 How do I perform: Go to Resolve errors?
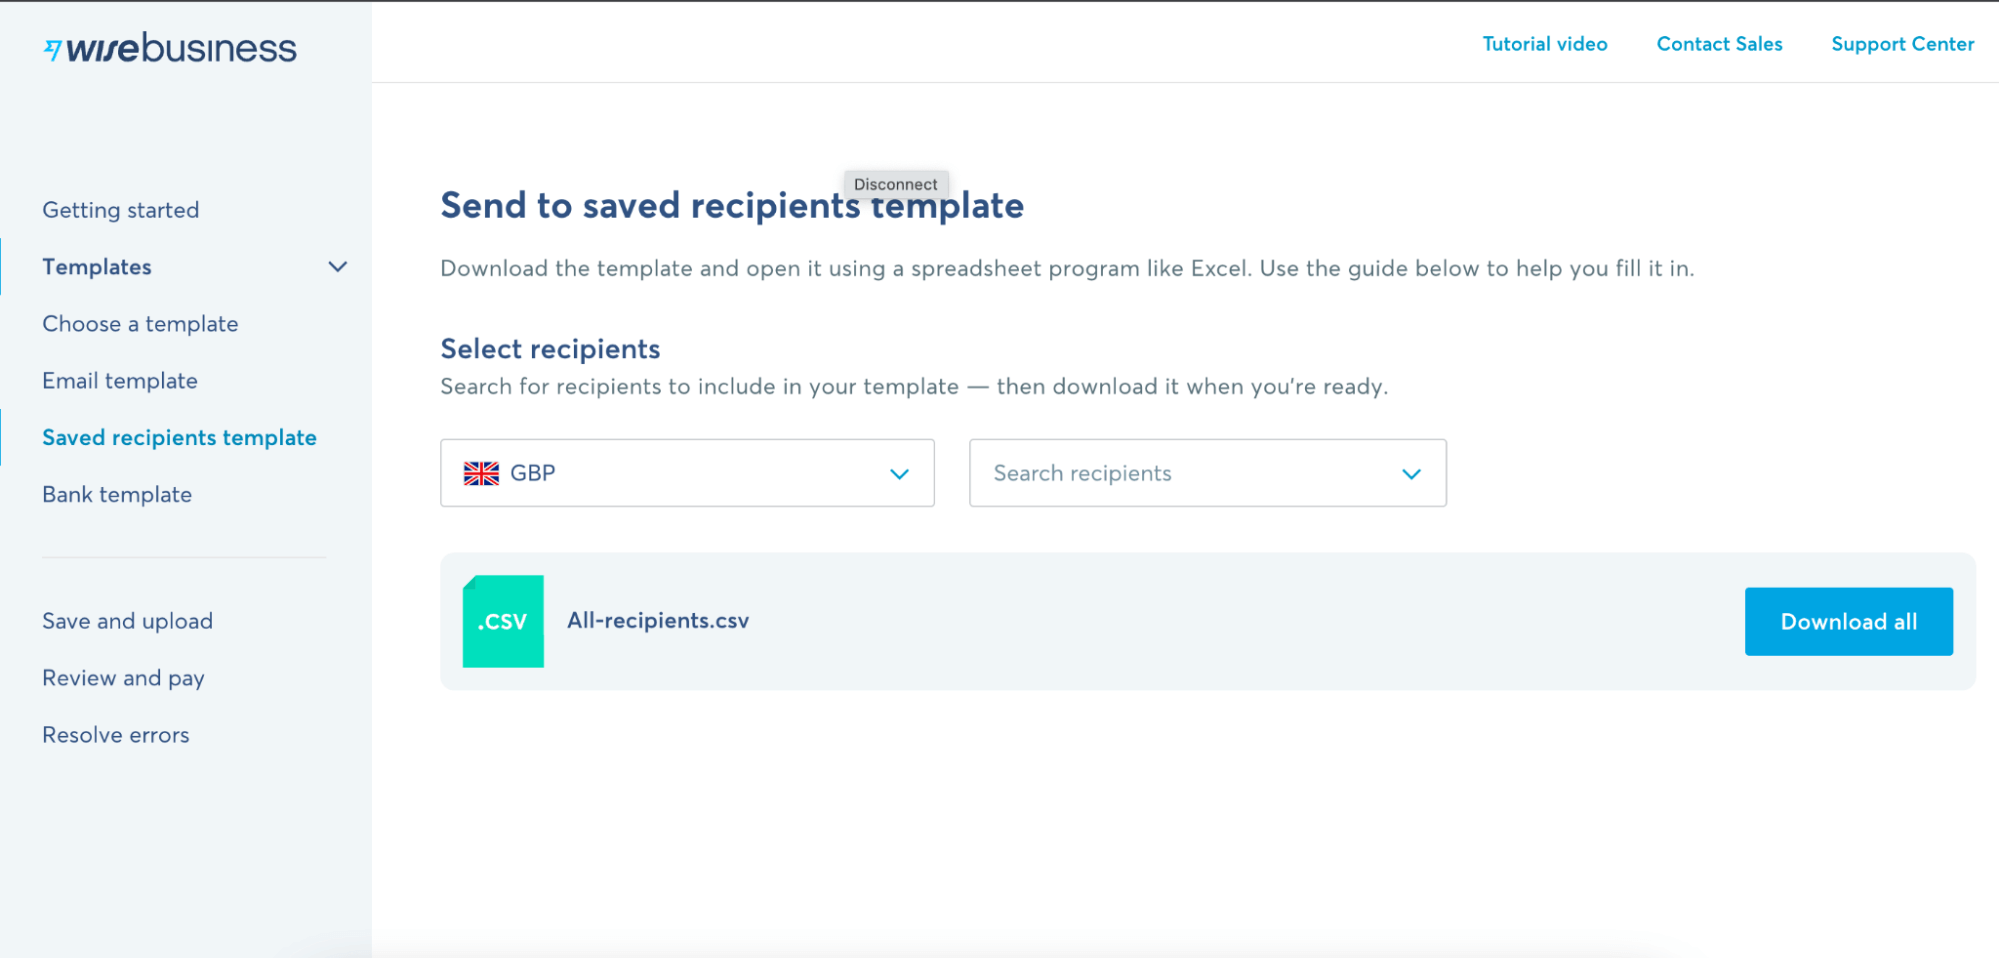116,734
